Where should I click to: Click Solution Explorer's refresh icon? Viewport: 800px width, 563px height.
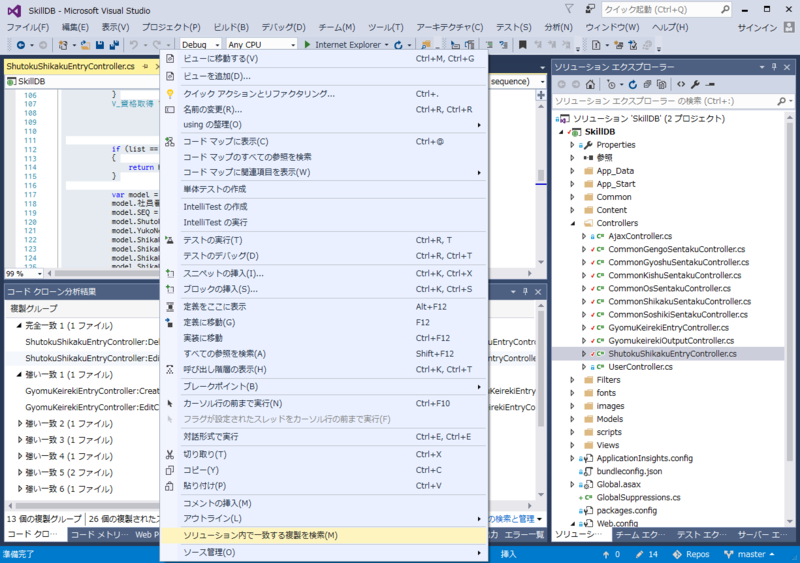633,84
